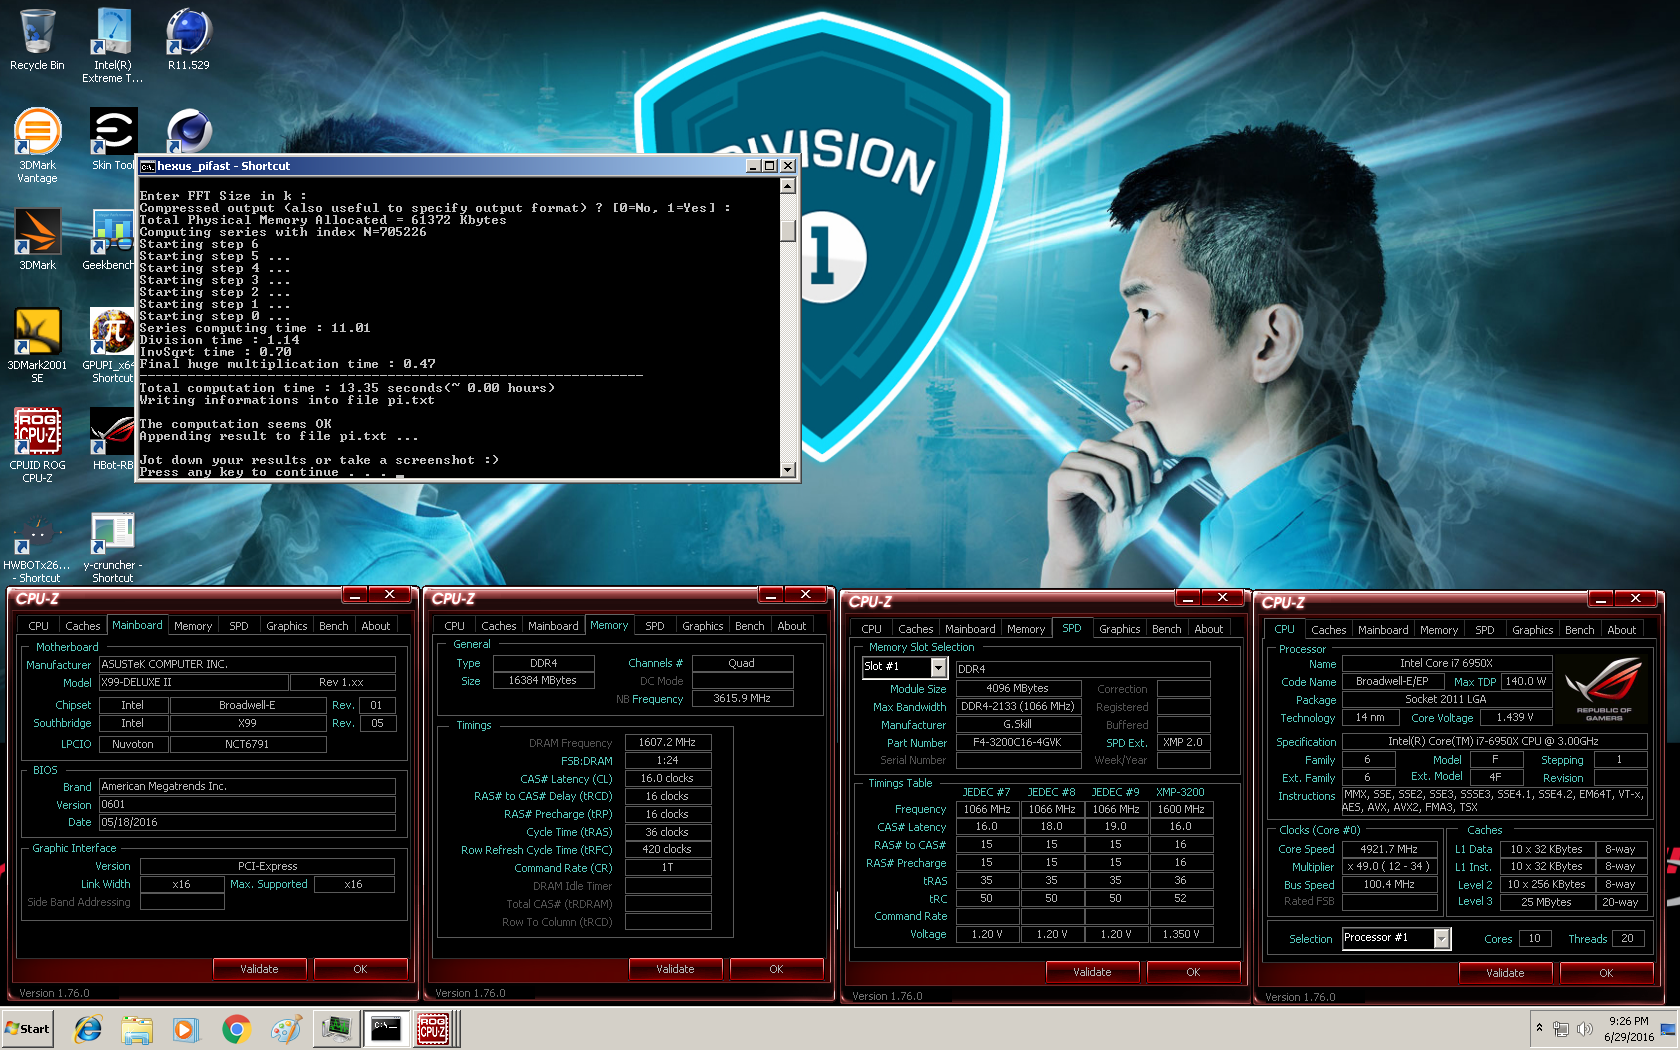Click the X99-DELUXE II model field
The height and width of the screenshot is (1050, 1680).
point(194,683)
